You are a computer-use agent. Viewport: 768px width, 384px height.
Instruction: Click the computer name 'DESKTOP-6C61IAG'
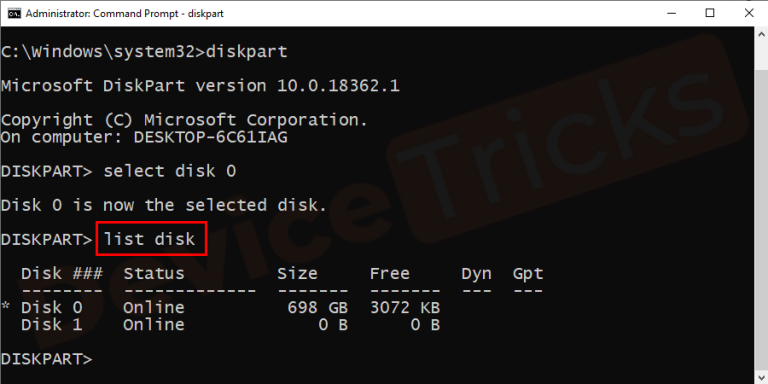[211, 137]
